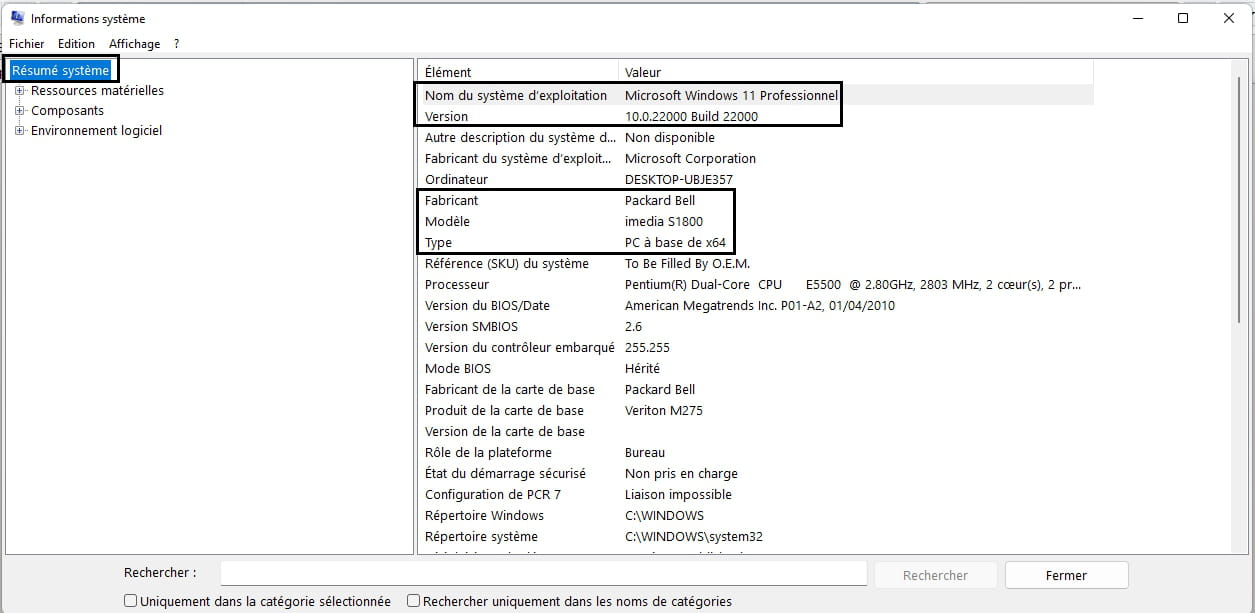Viewport: 1255px width, 613px height.
Task: Expand the Composants tree node
Action: pyautogui.click(x=19, y=111)
